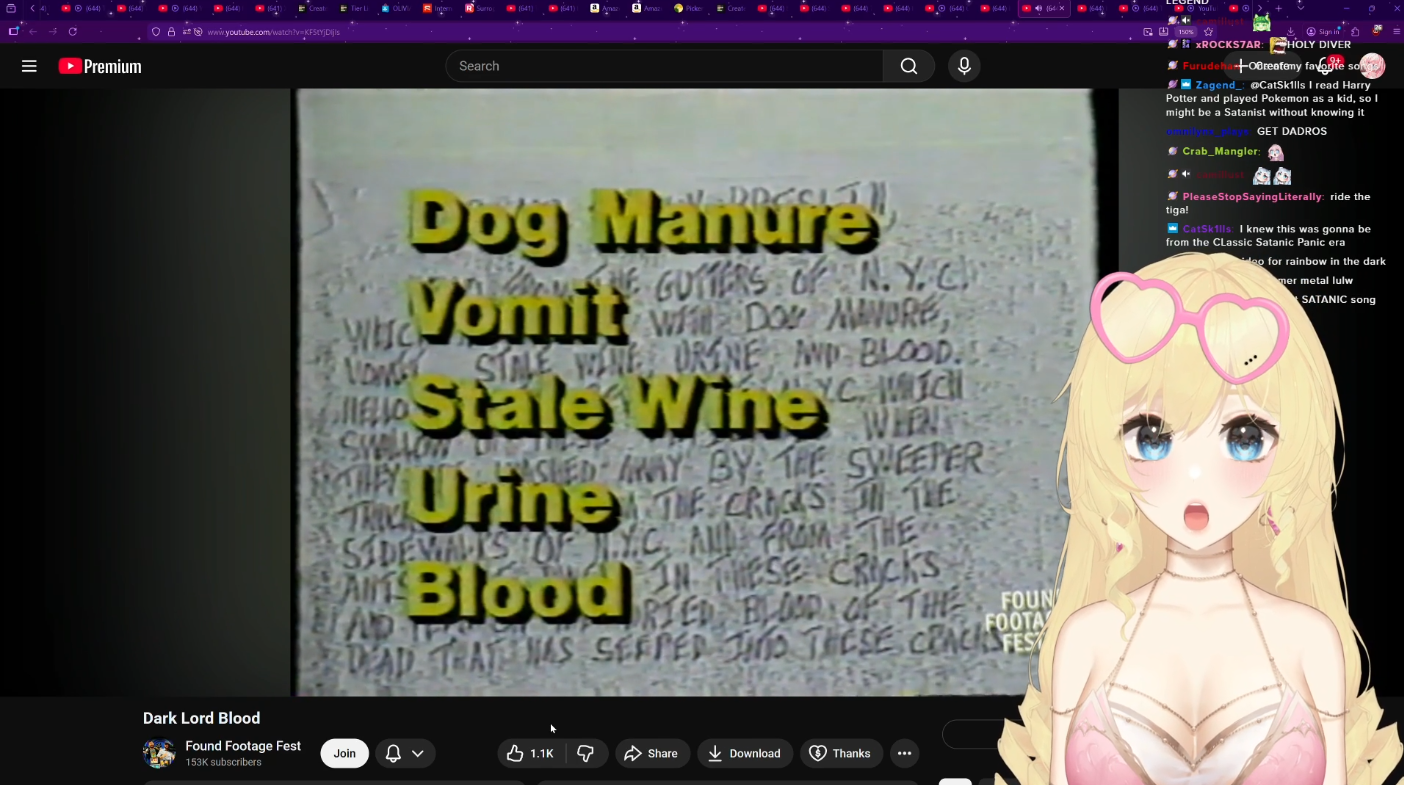
Task: Show the site security lock info
Action: (171, 32)
